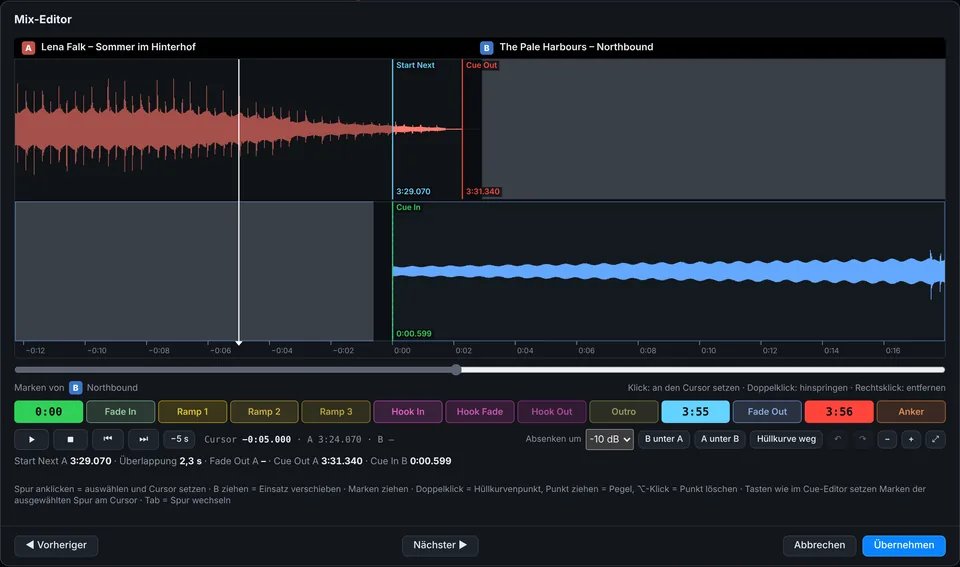Zoom out with the minus button
Image resolution: width=960 pixels, height=567 pixels.
(x=887, y=439)
